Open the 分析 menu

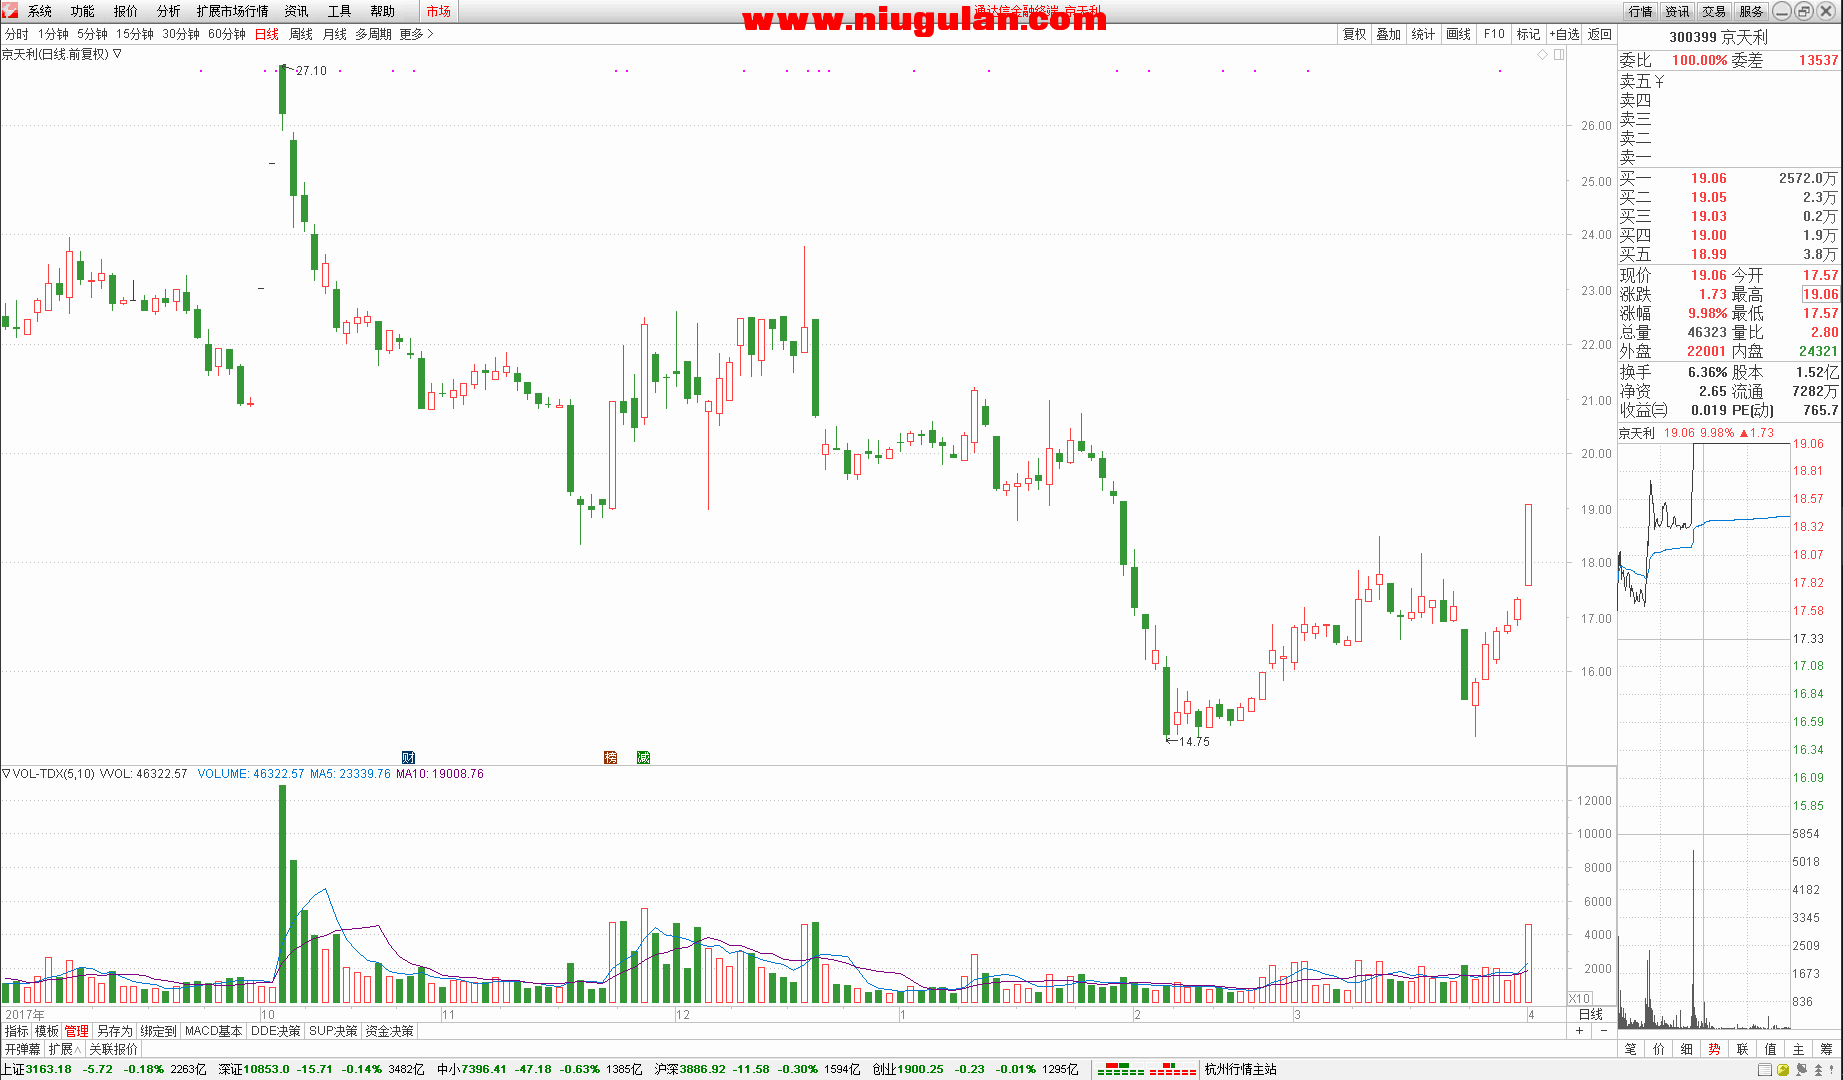point(169,11)
